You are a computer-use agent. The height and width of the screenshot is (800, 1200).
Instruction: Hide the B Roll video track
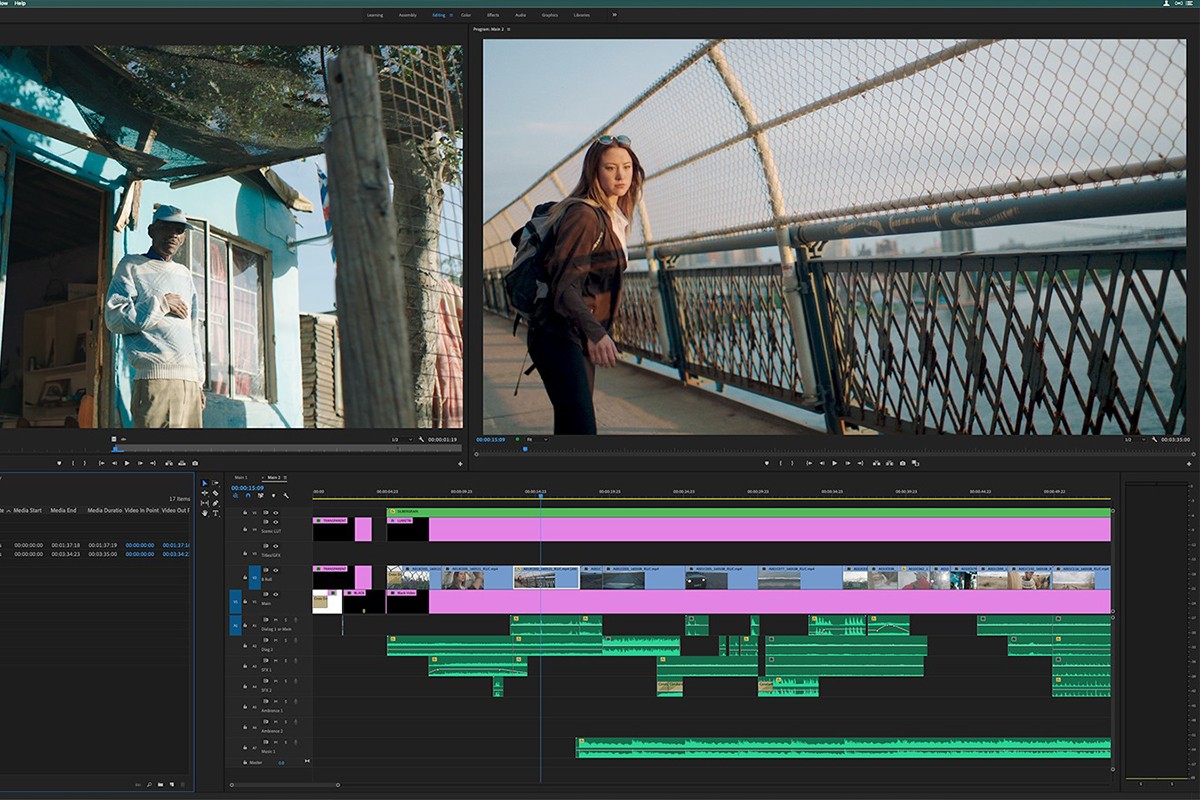point(276,570)
